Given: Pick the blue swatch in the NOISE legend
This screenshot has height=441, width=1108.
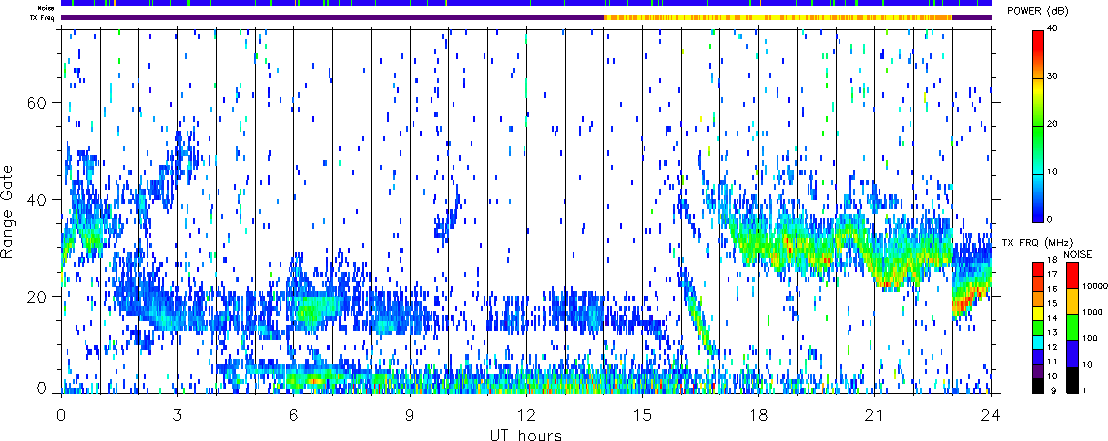Looking at the screenshot, I should 1073,353.
